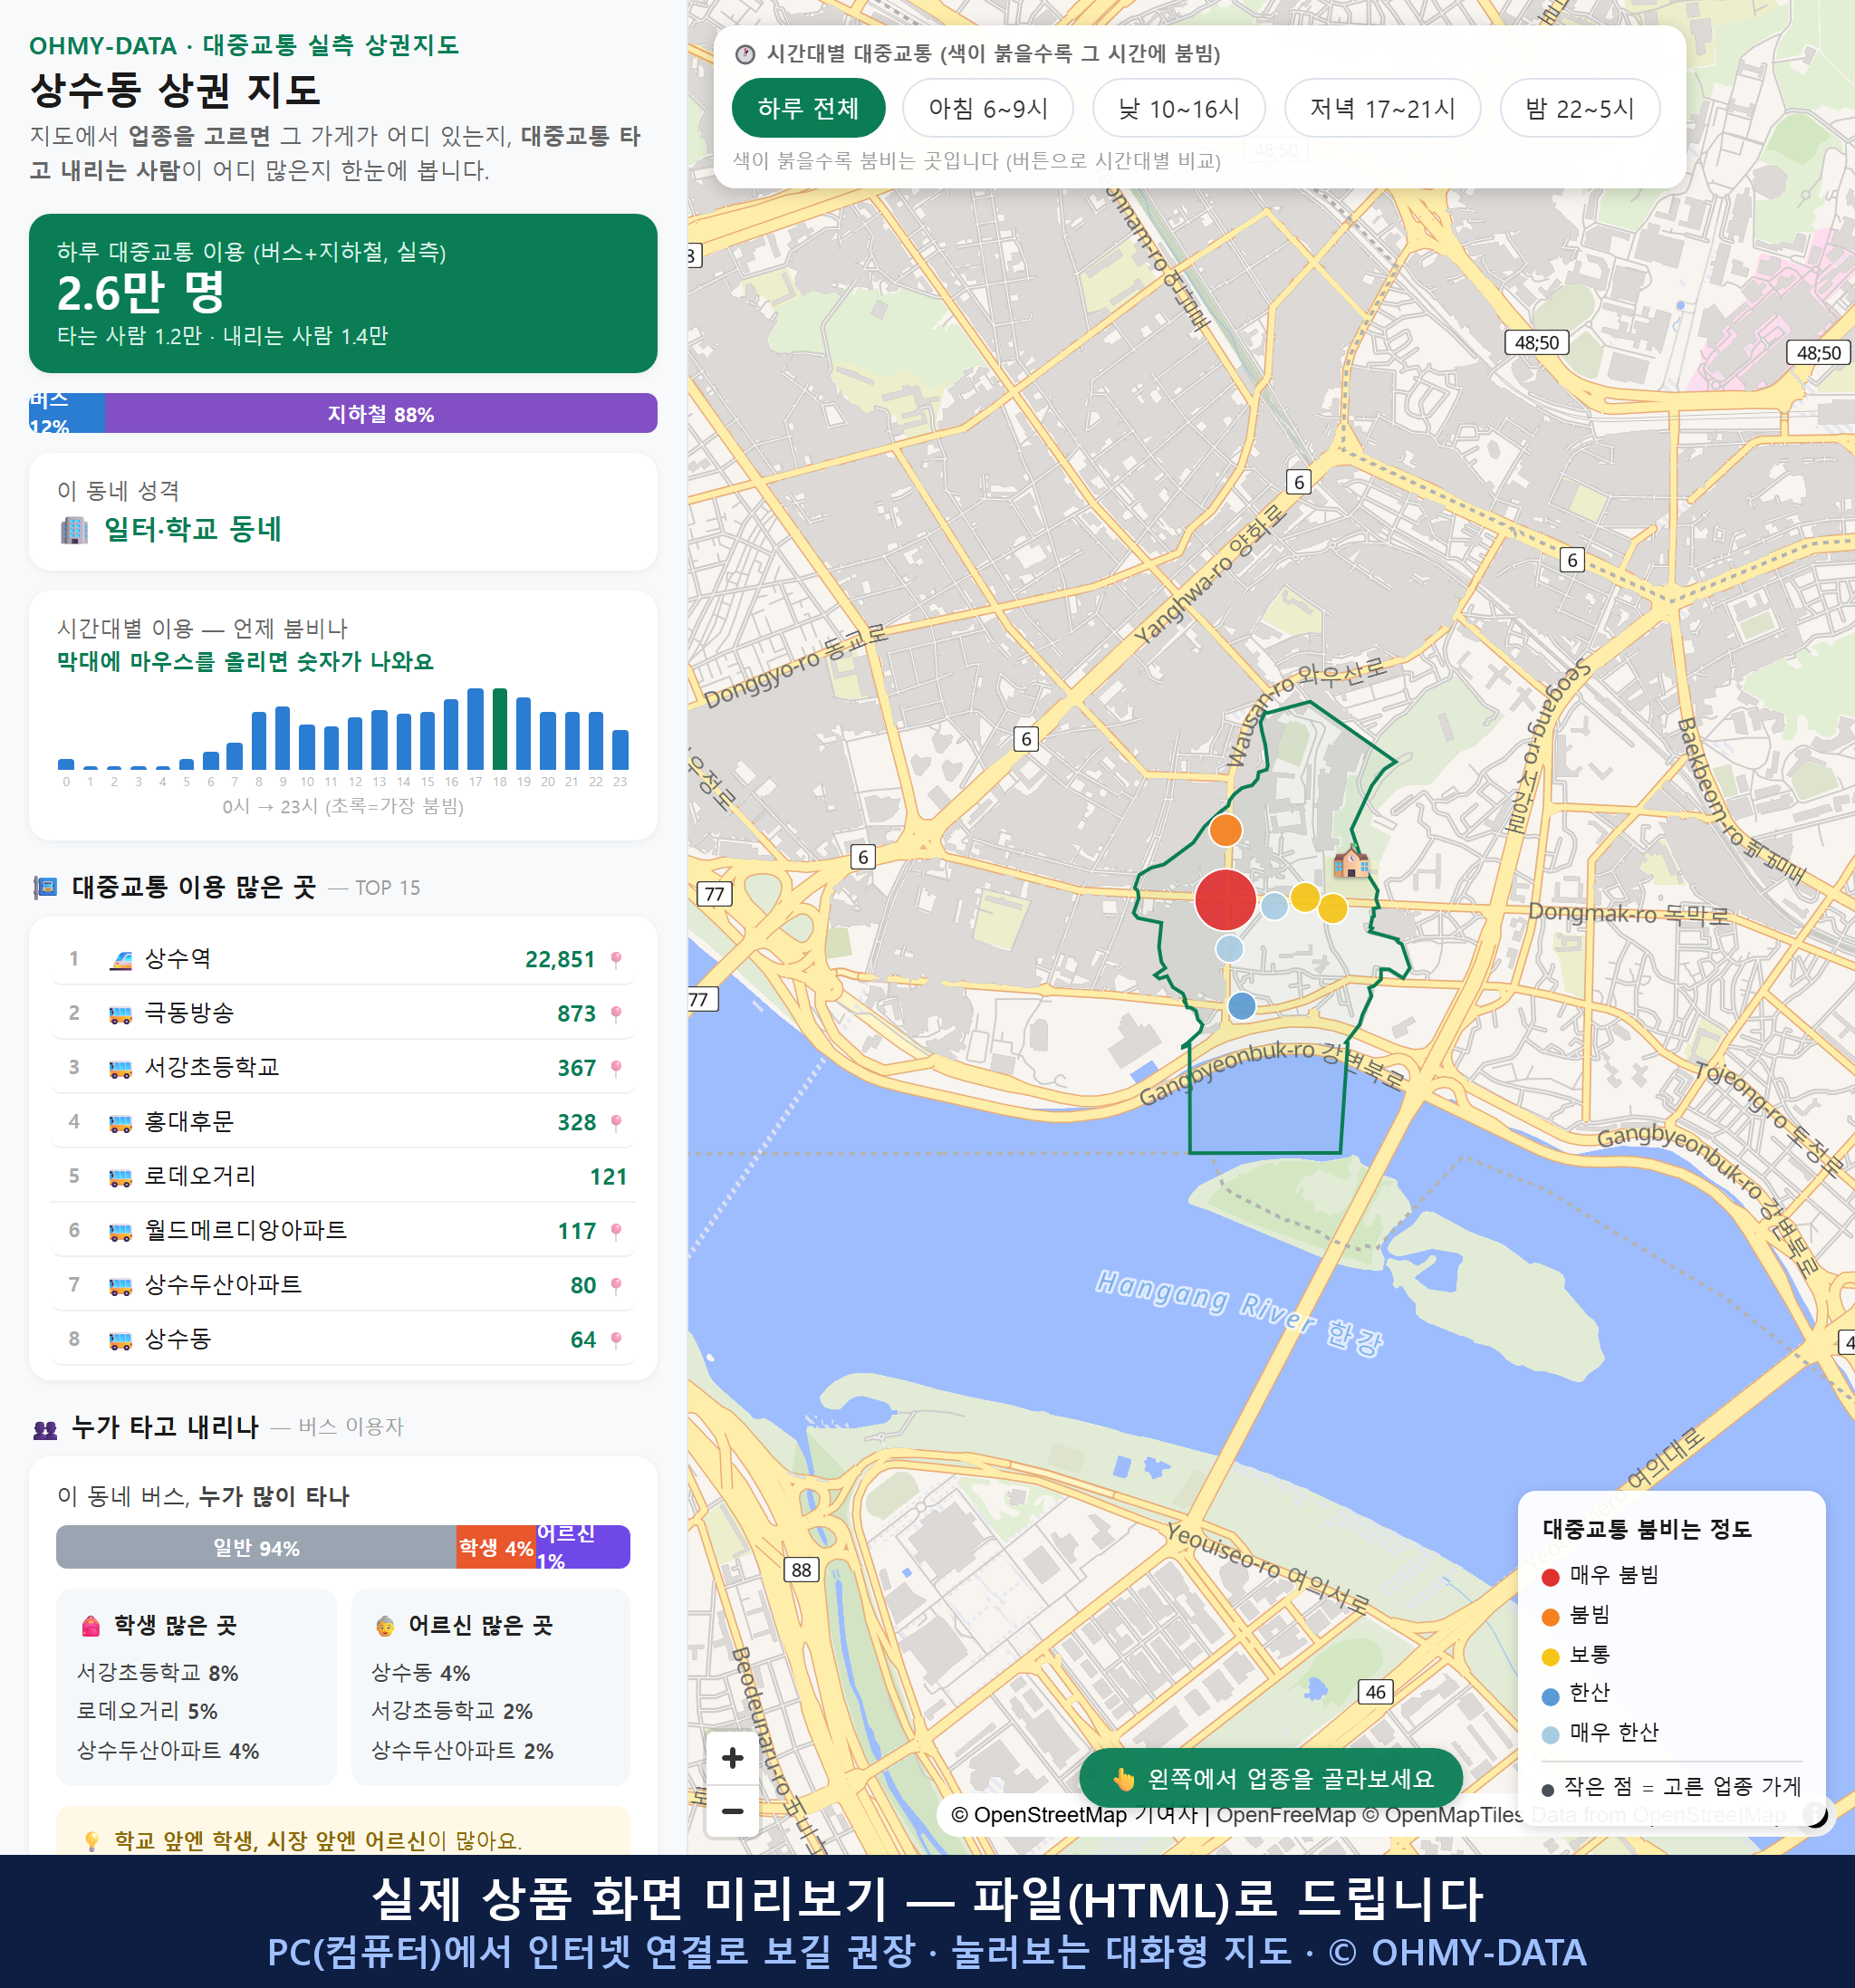Click the 일반 94% gray bar segment

pos(256,1547)
